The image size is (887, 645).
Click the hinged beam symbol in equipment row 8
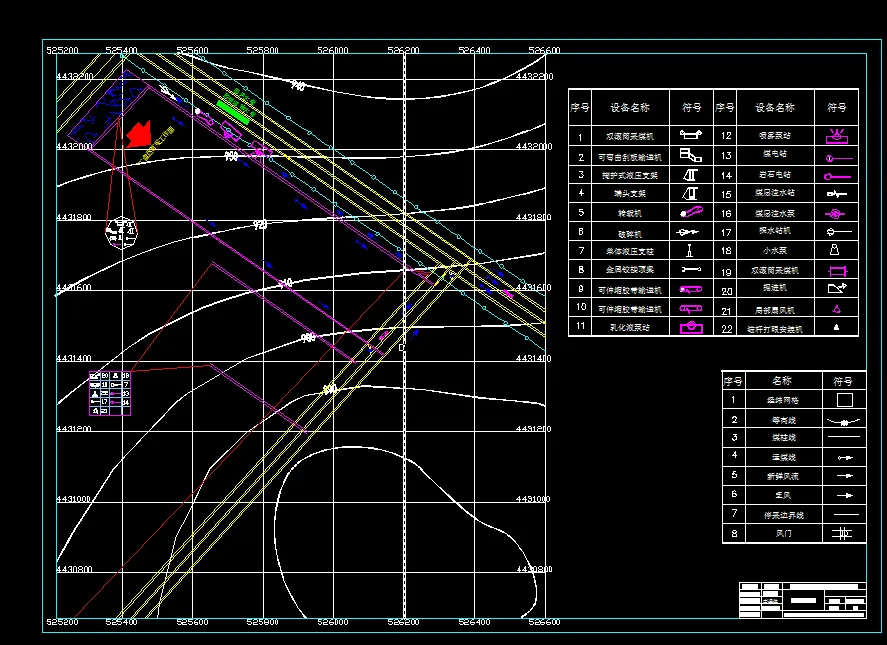(x=691, y=269)
